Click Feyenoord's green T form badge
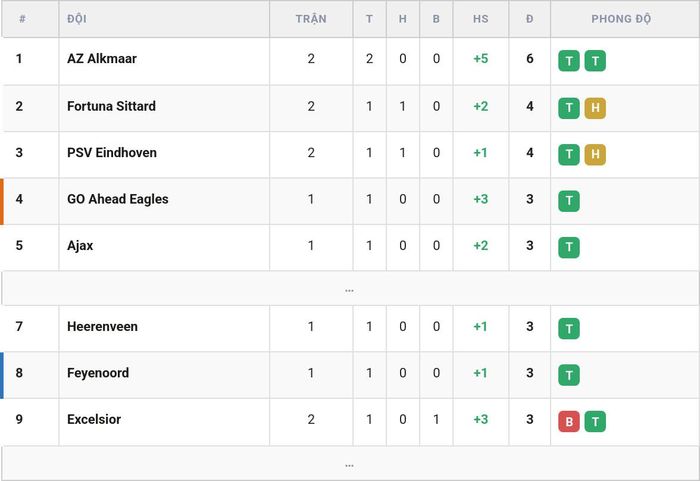The height and width of the screenshot is (481, 700). [569, 375]
